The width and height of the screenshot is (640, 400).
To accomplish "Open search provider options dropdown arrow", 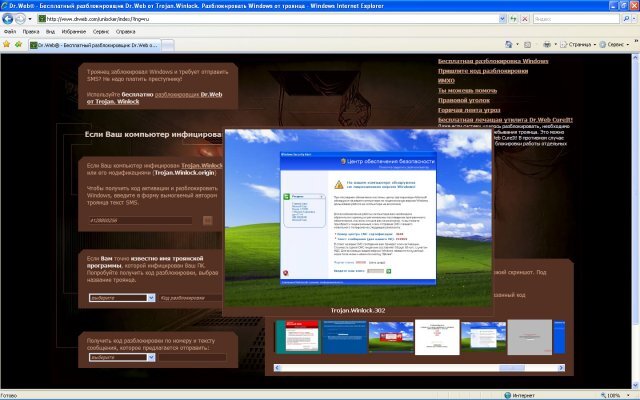I will pyautogui.click(x=634, y=19).
